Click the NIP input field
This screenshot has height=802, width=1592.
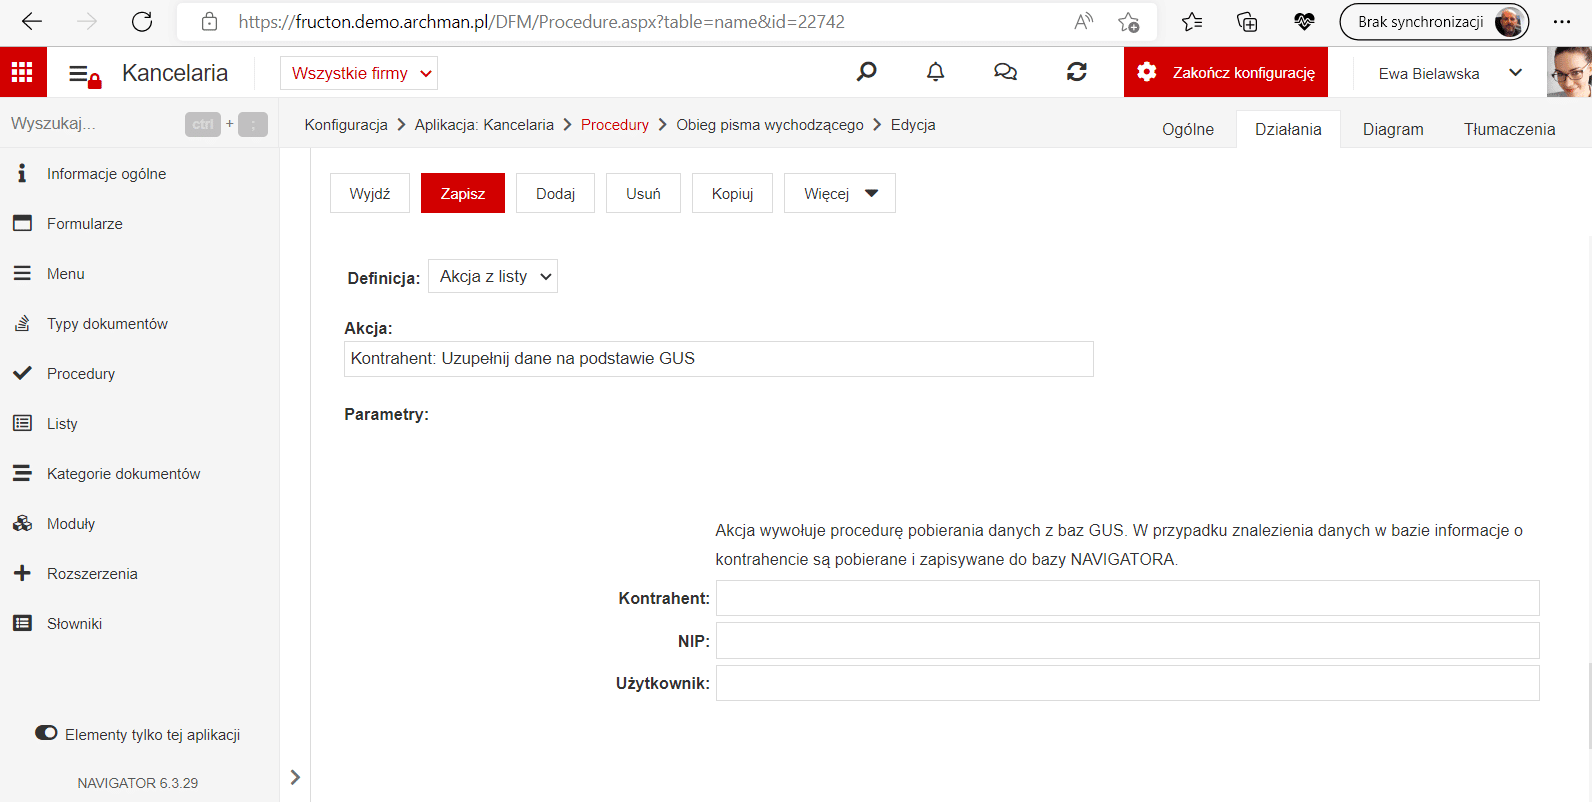[x=1128, y=641]
